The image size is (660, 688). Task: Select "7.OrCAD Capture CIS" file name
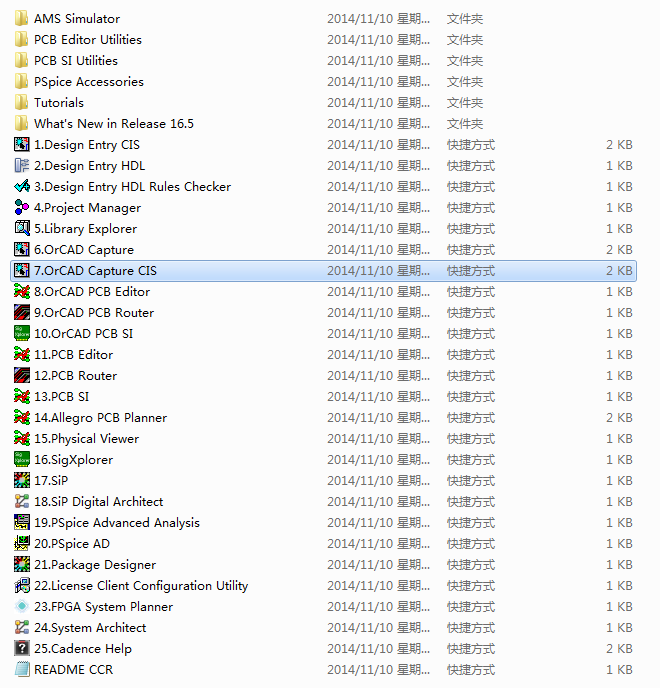(95, 271)
